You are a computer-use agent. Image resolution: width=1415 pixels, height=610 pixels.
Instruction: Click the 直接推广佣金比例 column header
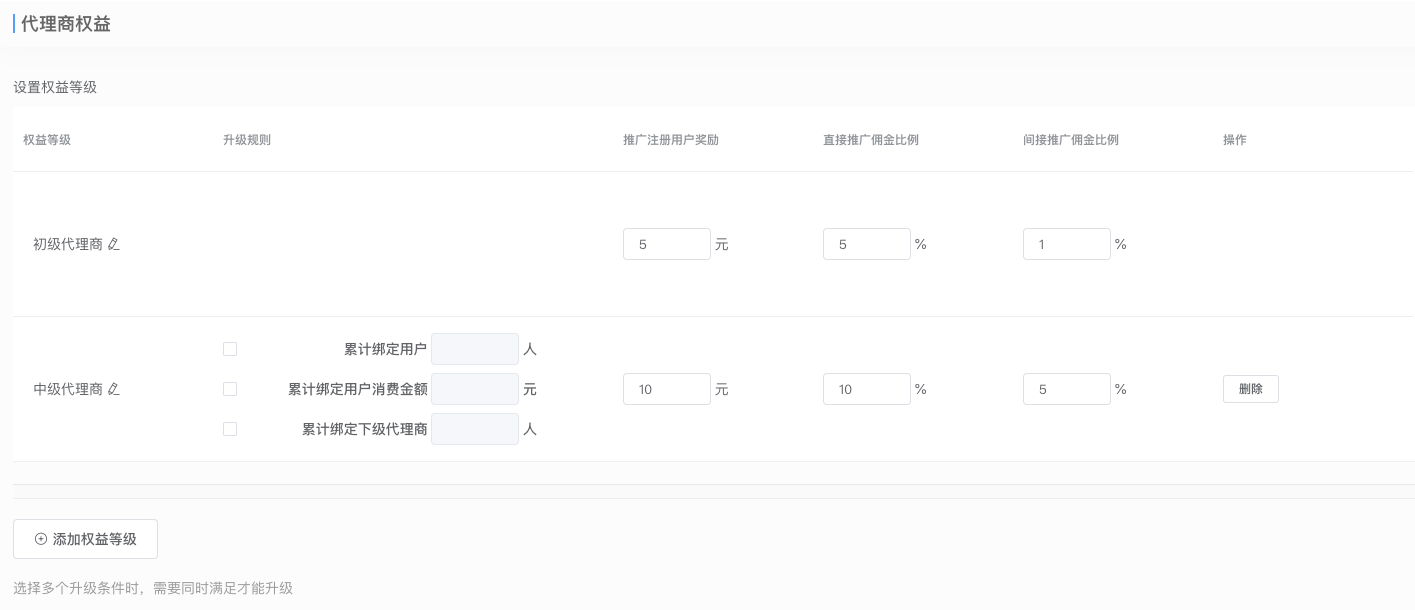(870, 140)
